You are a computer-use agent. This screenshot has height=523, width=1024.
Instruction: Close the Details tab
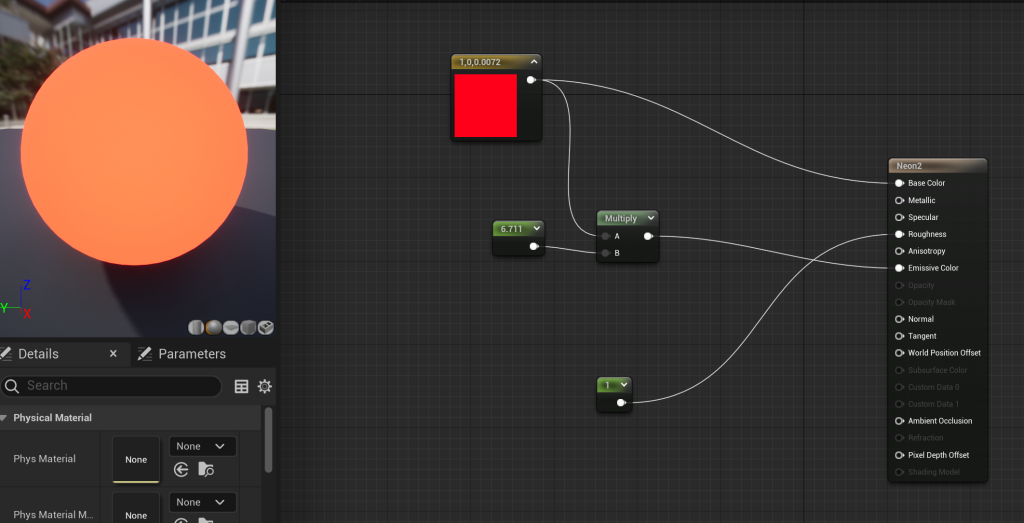pyautogui.click(x=113, y=354)
